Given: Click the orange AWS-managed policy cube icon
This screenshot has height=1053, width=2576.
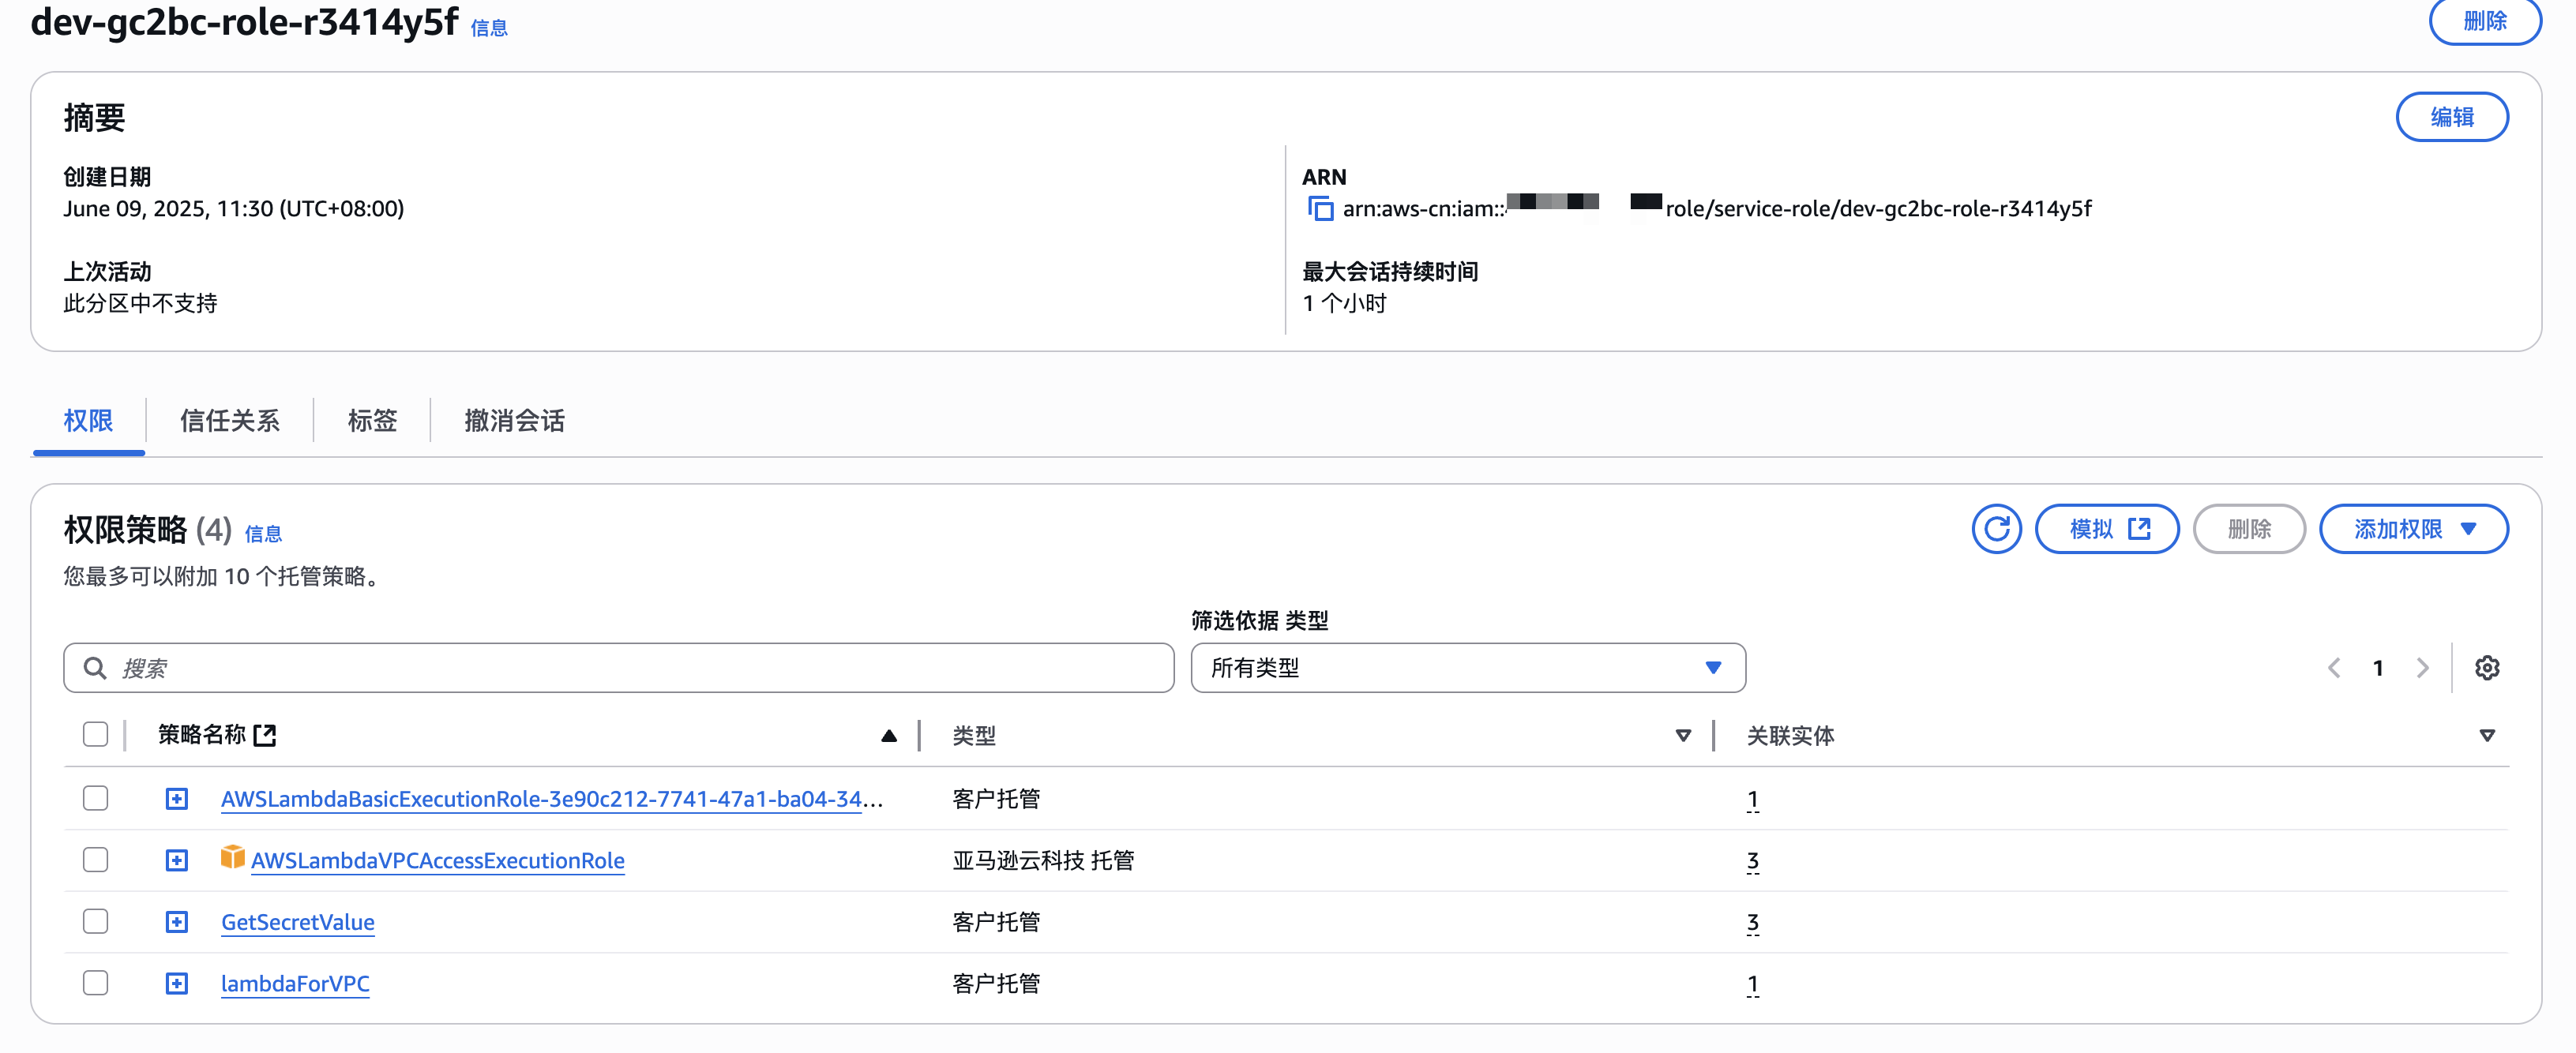Looking at the screenshot, I should pyautogui.click(x=233, y=858).
